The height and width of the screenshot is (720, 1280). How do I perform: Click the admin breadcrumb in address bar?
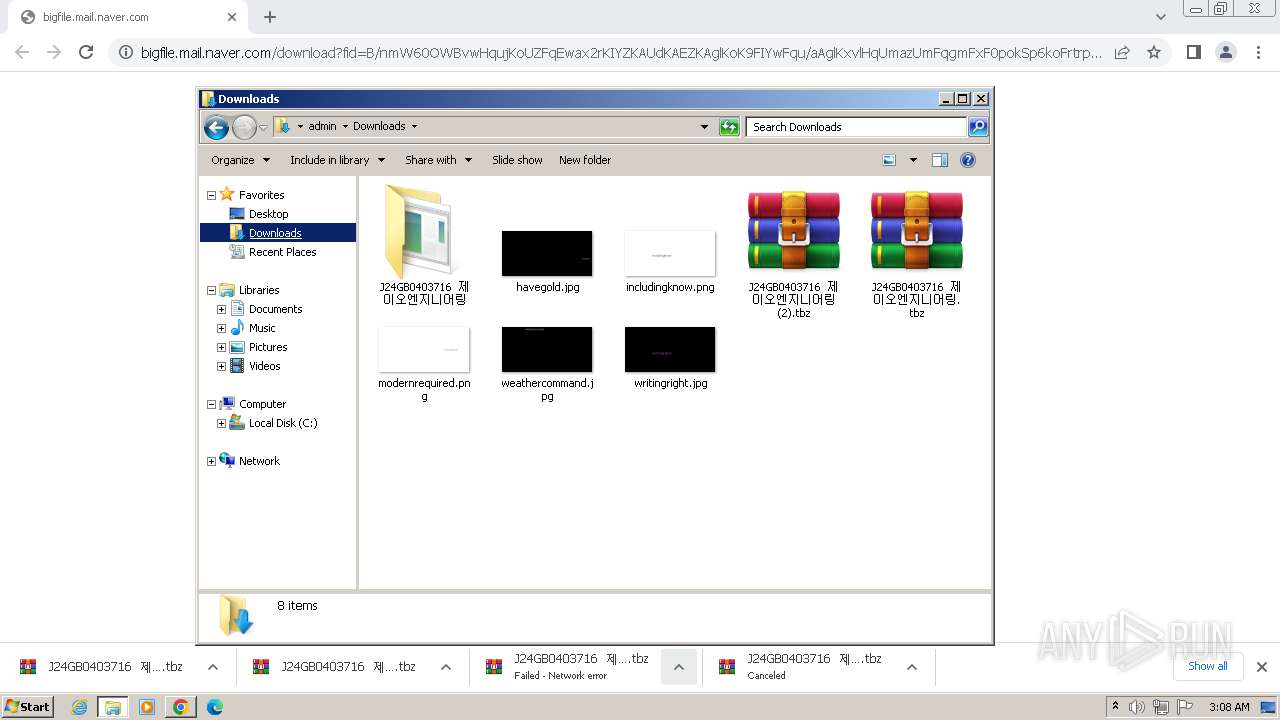tap(322, 127)
